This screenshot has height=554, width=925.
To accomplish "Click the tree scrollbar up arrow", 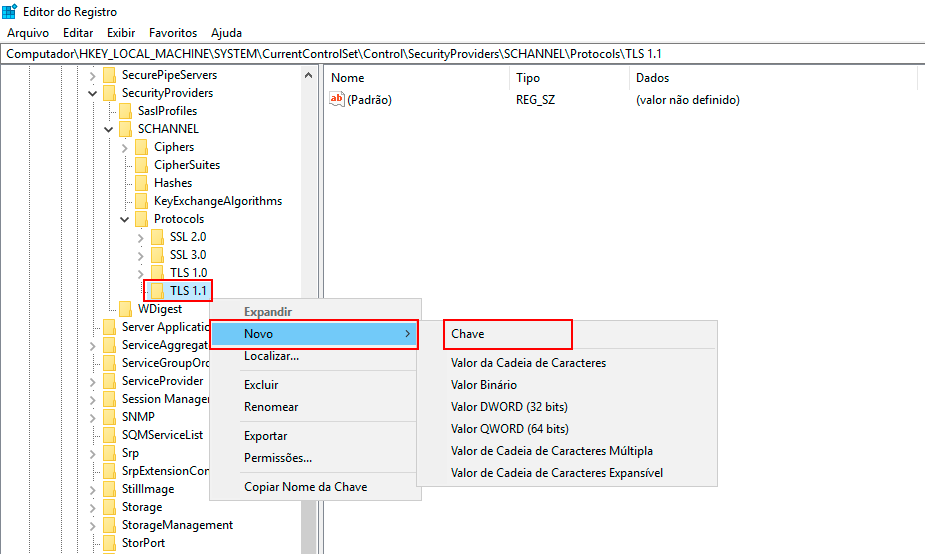I will (x=309, y=76).
